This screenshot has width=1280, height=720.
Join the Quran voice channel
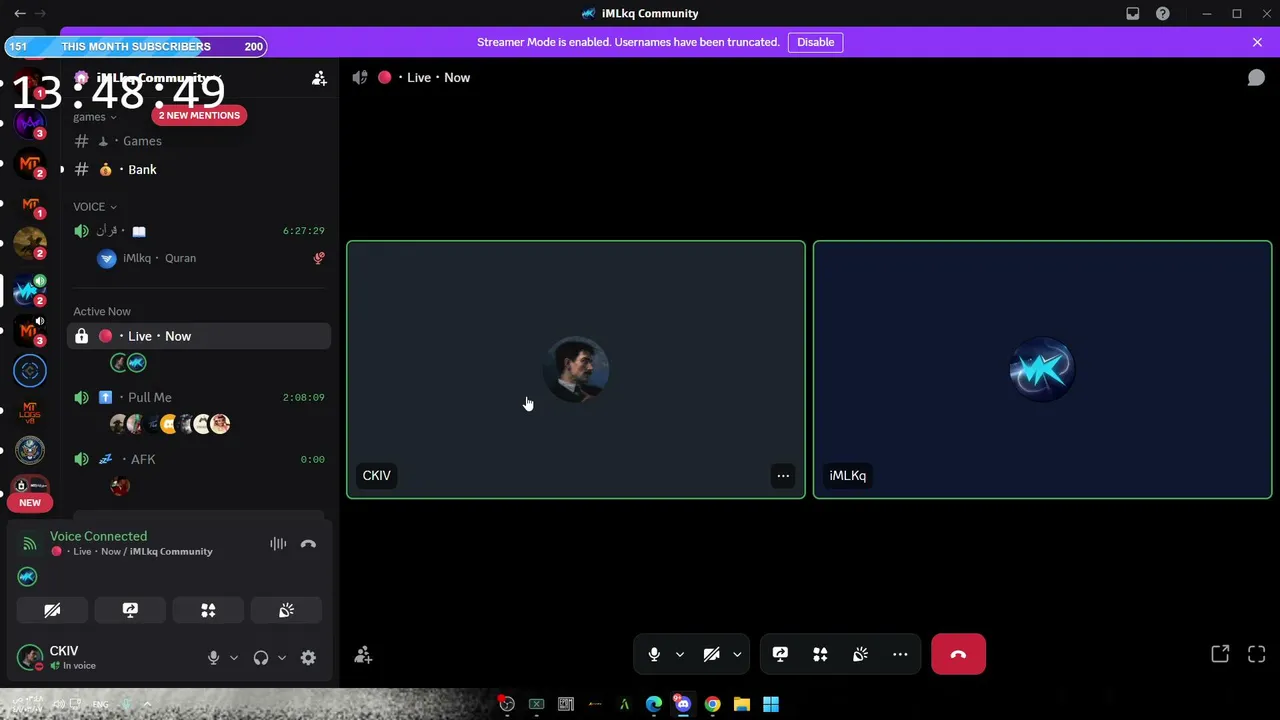[199, 231]
